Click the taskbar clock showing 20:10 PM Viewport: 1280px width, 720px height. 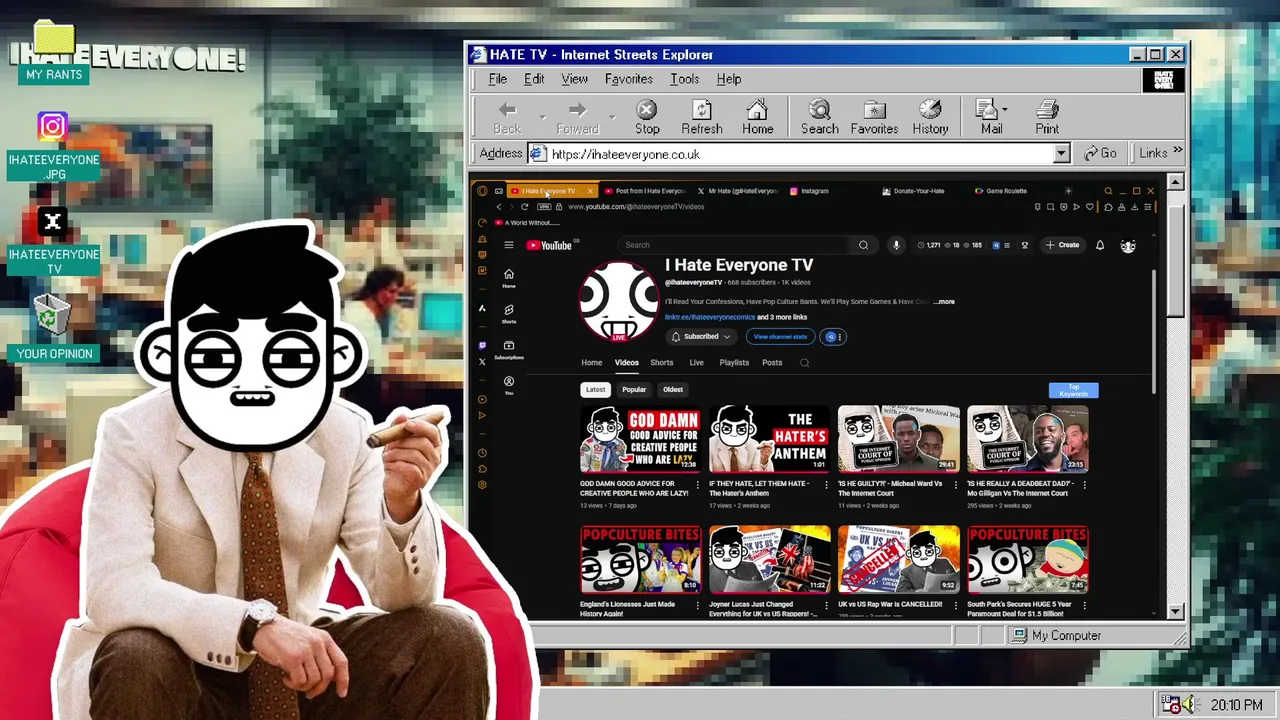click(x=1236, y=705)
